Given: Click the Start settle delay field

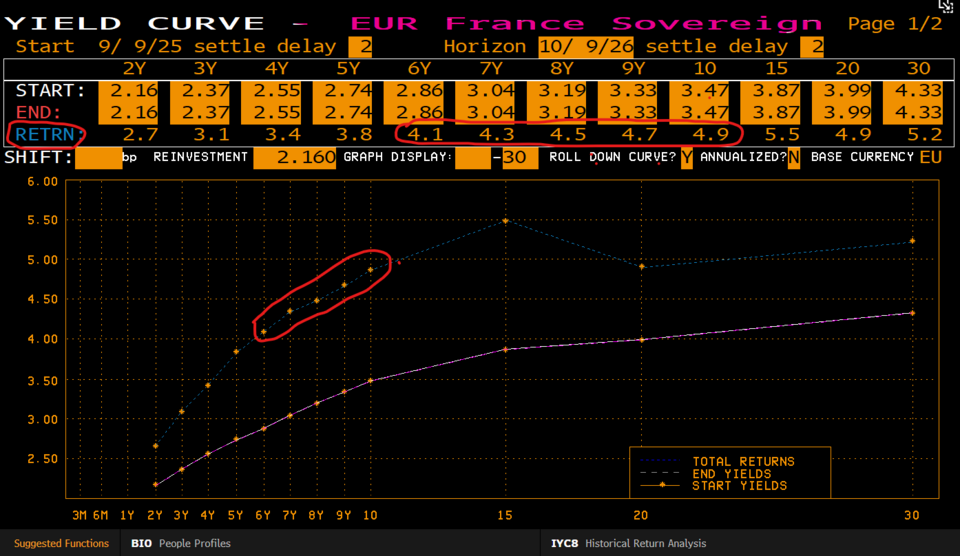Looking at the screenshot, I should coord(359,46).
